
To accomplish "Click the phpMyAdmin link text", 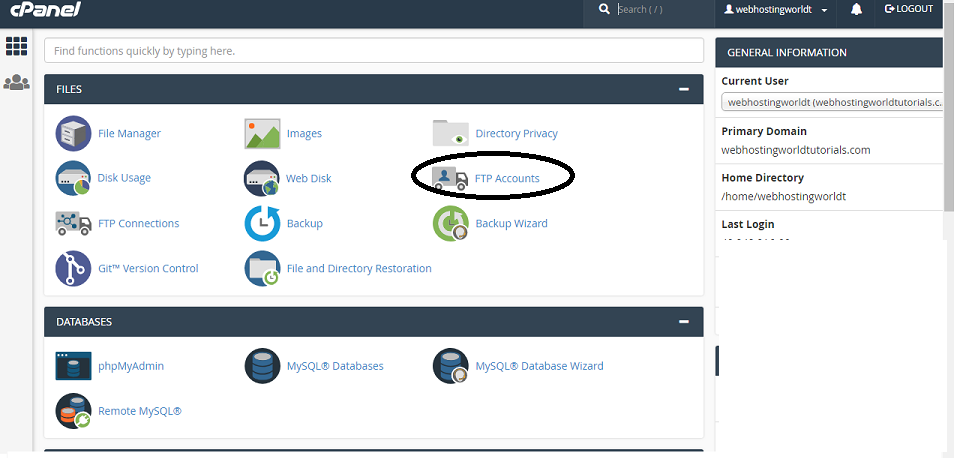I will click(x=131, y=366).
